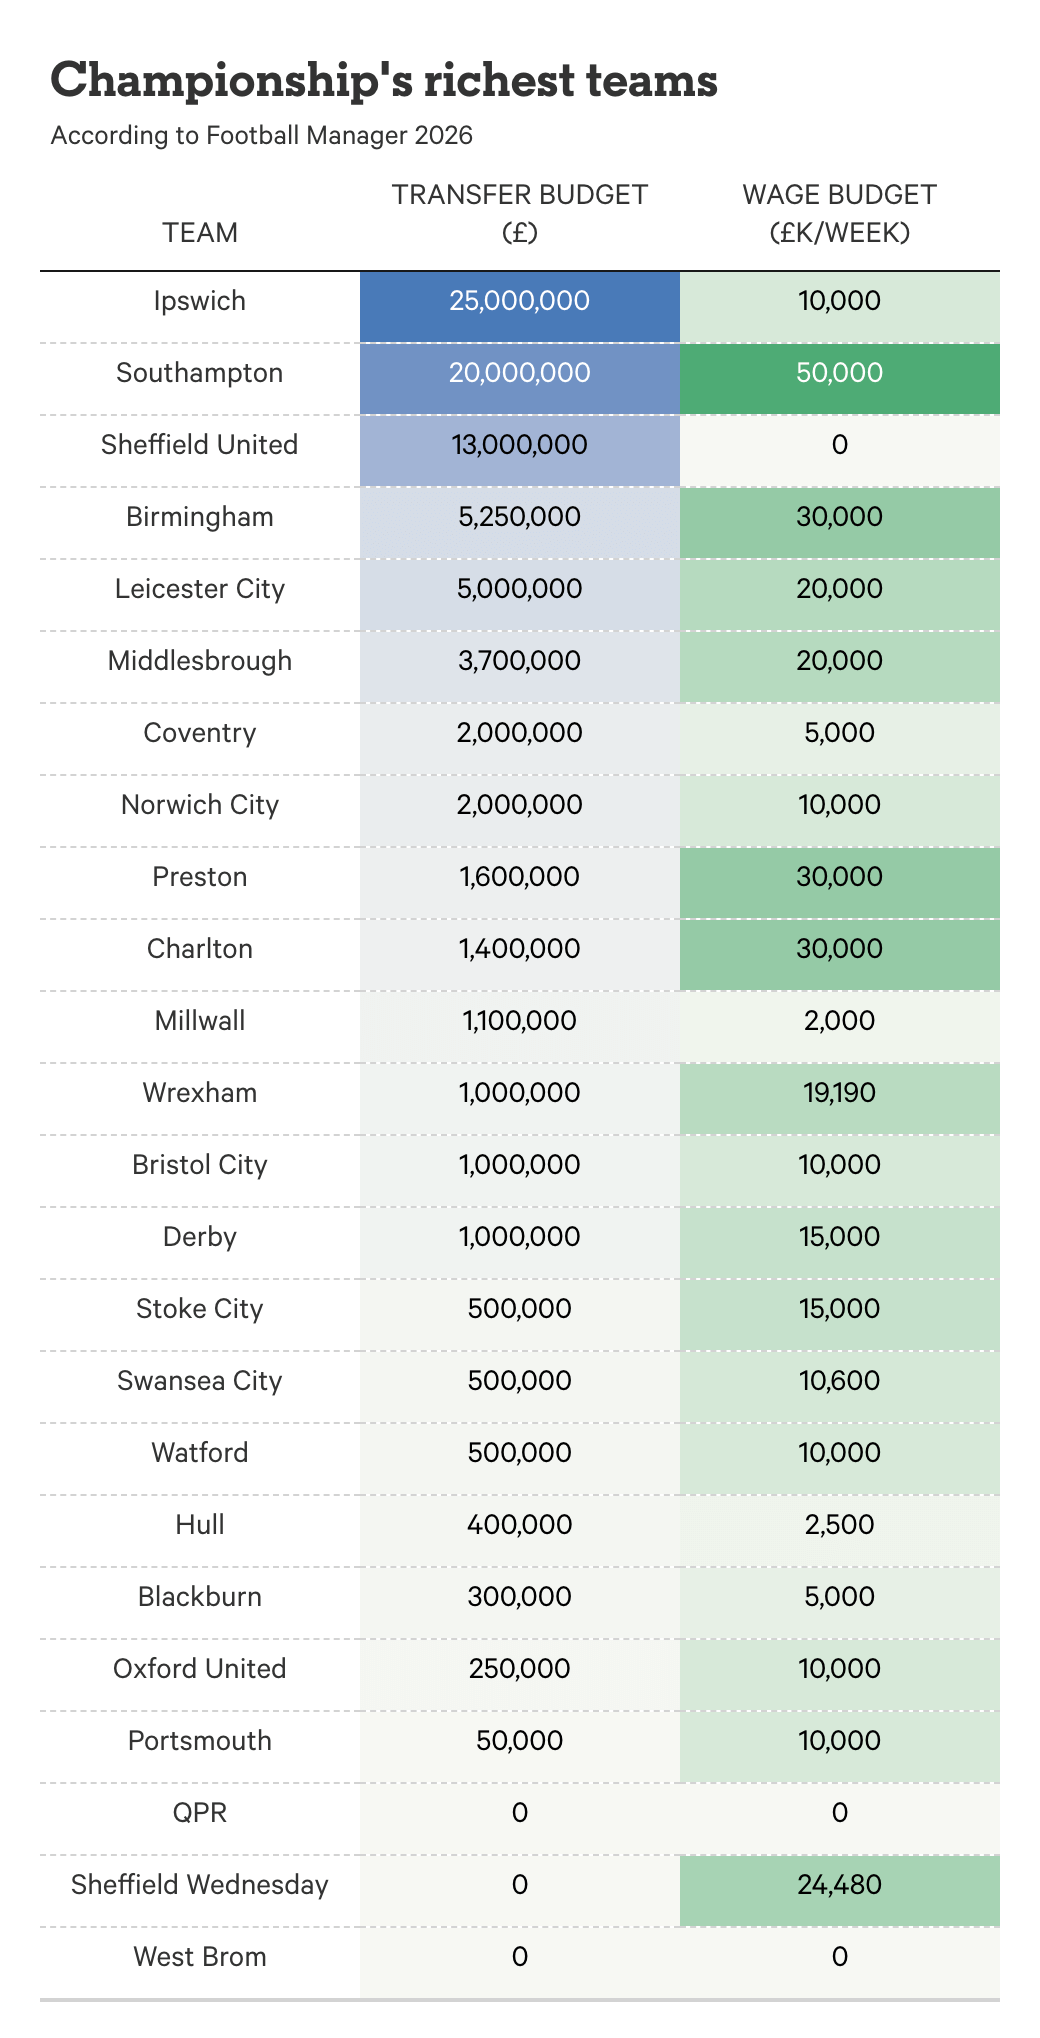The height and width of the screenshot is (2038, 1040).
Task: Select Hull's 400,000 transfer budget cell
Action: click(x=519, y=1525)
